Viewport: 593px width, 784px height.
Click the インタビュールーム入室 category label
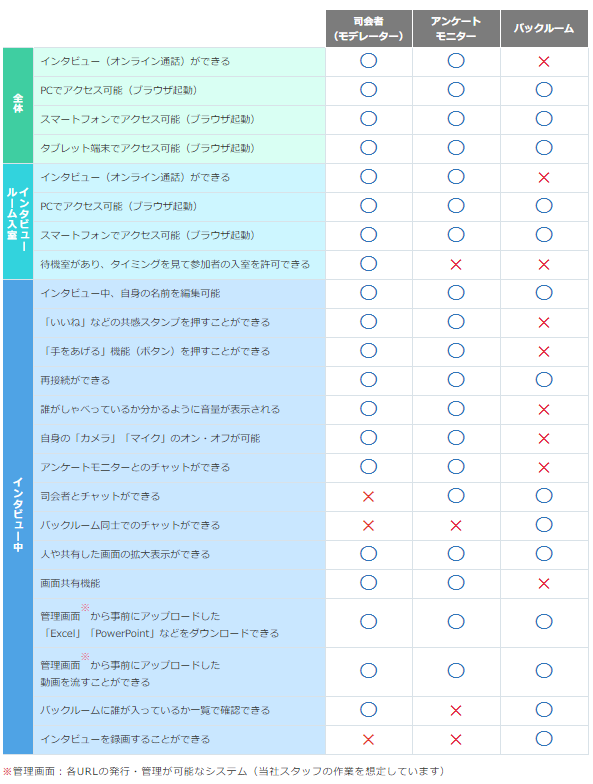coord(18,221)
